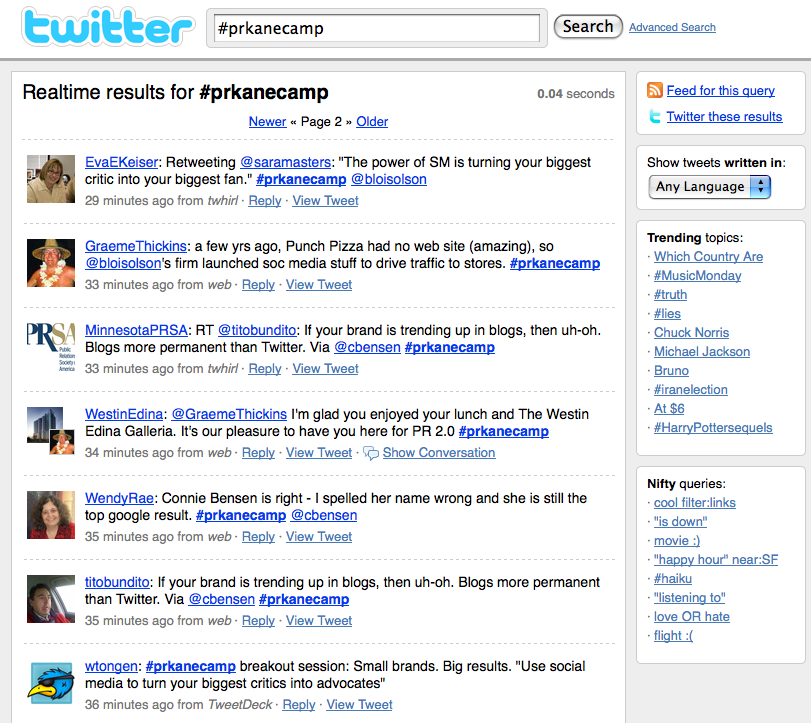Open trending topic Which Country Are

709,257
